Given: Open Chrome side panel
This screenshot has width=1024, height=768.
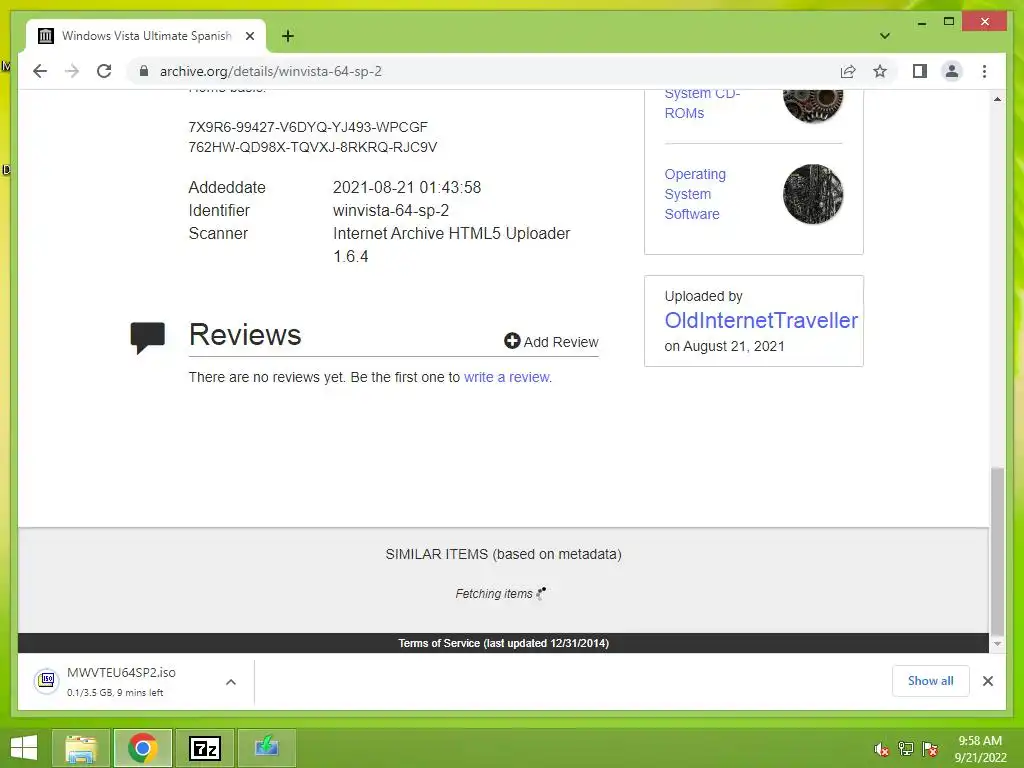Looking at the screenshot, I should [920, 71].
